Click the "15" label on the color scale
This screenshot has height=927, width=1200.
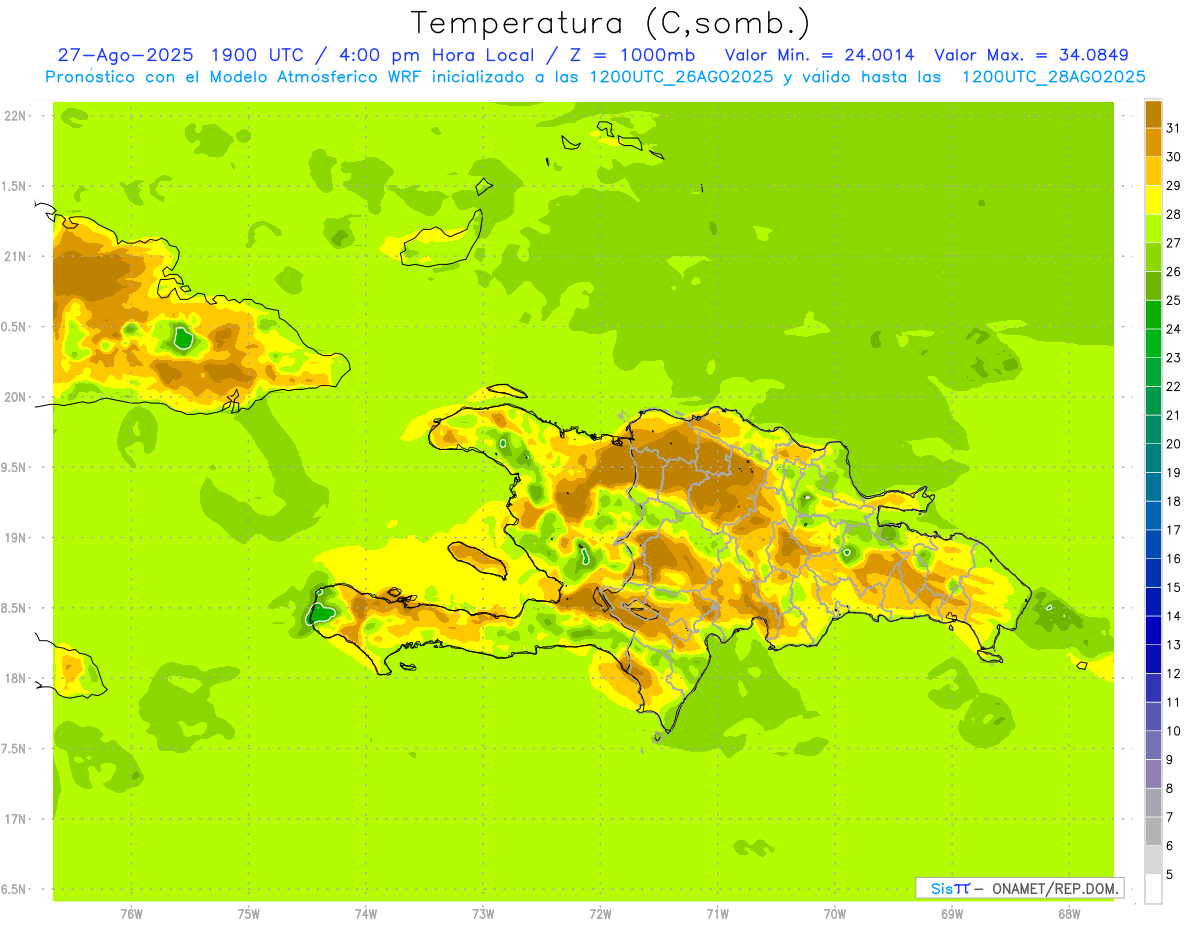tap(1174, 588)
